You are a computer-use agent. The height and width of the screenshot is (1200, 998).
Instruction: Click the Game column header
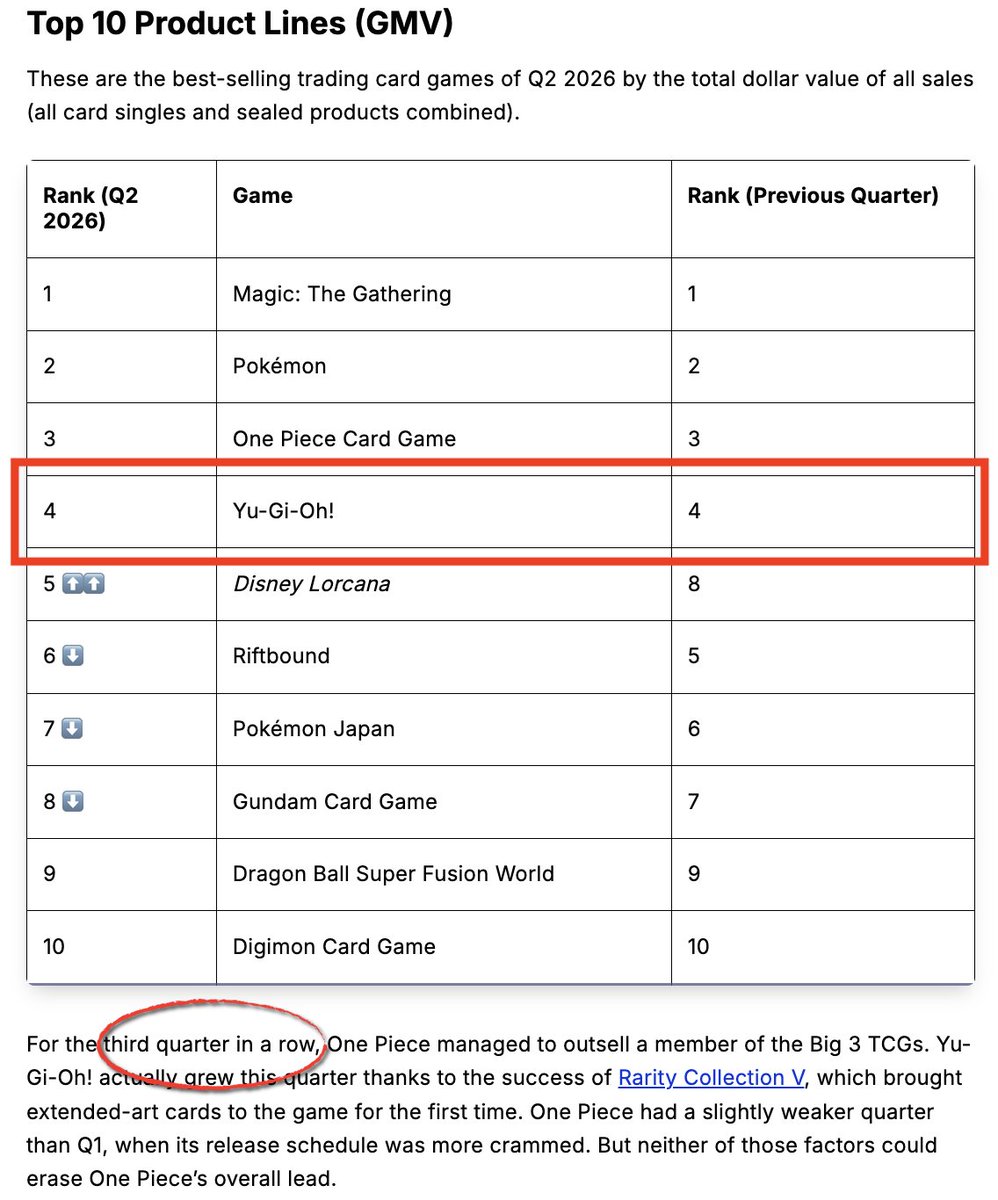tap(444, 208)
